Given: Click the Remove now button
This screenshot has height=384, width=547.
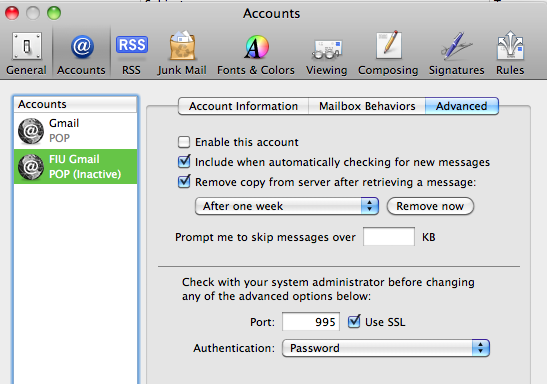Looking at the screenshot, I should 430,206.
